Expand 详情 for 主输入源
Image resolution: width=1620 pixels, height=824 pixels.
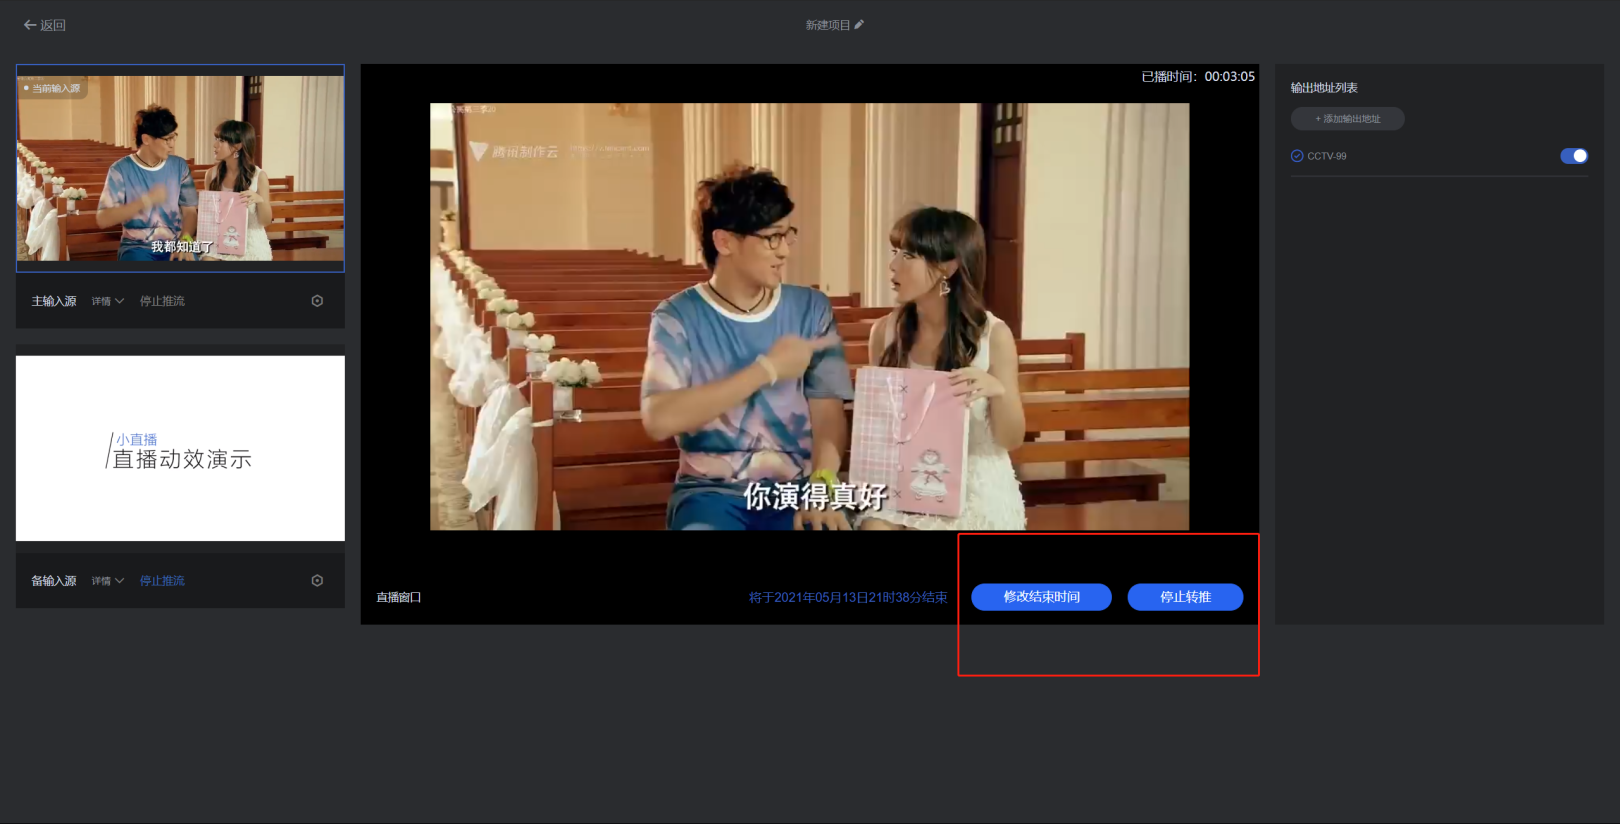tap(108, 301)
